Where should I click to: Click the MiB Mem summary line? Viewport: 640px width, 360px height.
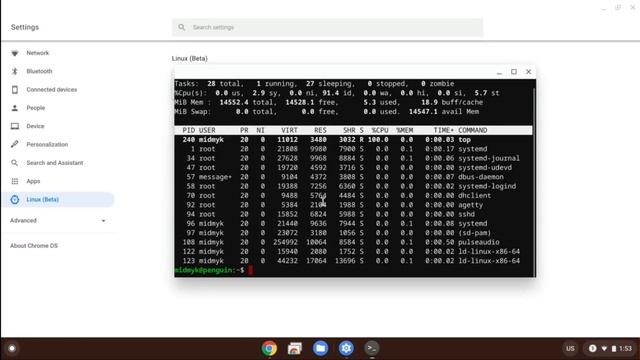(x=329, y=102)
